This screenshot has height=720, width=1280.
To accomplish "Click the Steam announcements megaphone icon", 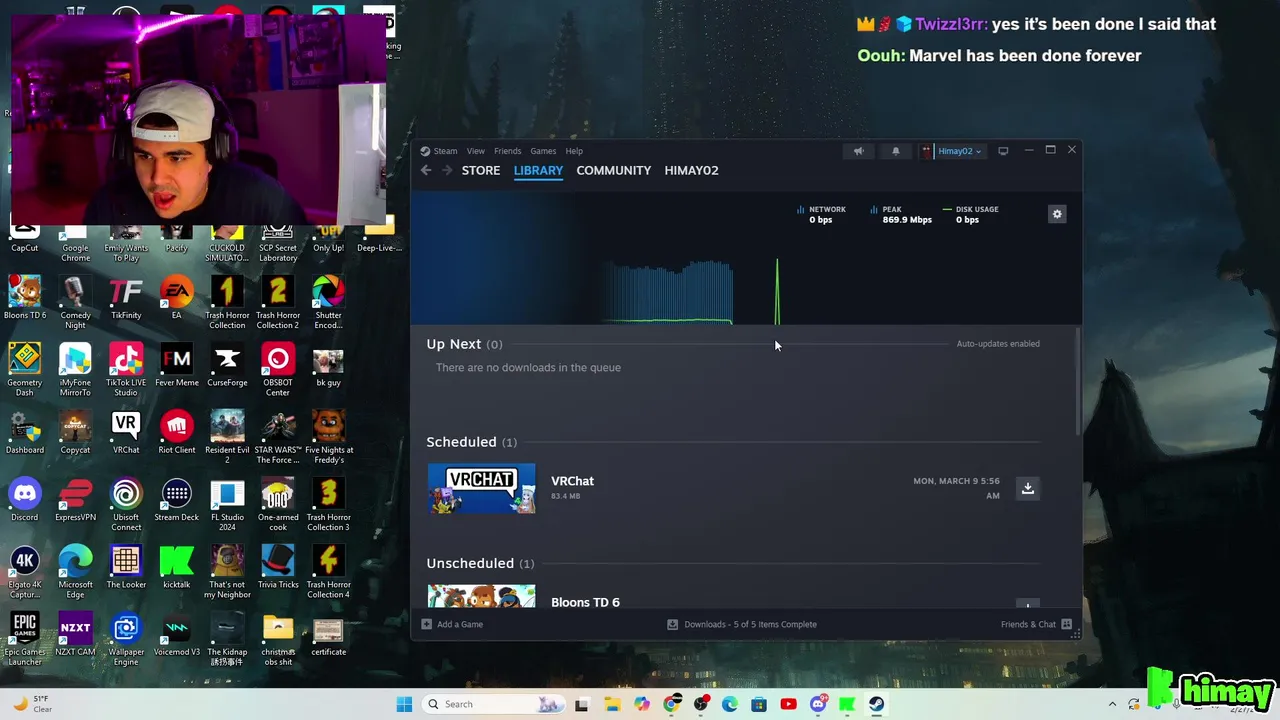I will coord(858,151).
